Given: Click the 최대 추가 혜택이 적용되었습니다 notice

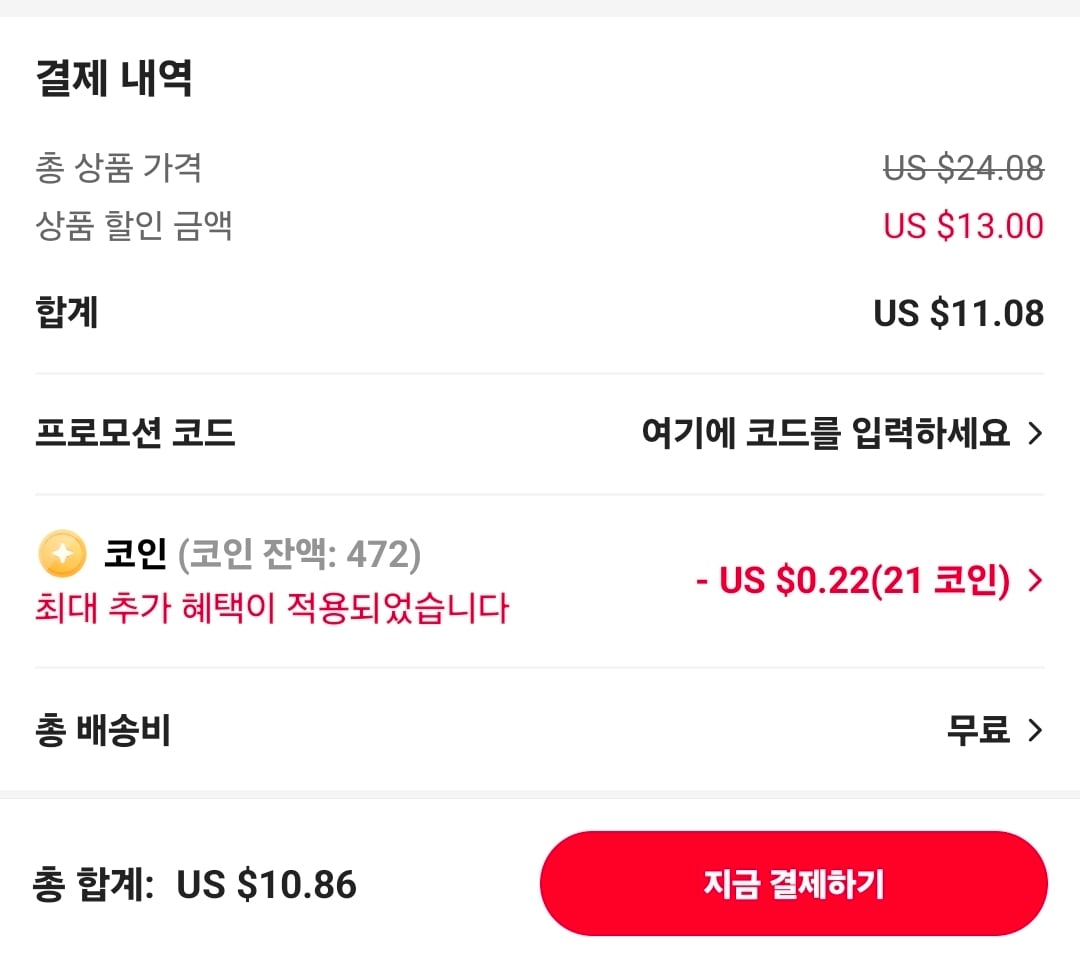Looking at the screenshot, I should point(272,607).
